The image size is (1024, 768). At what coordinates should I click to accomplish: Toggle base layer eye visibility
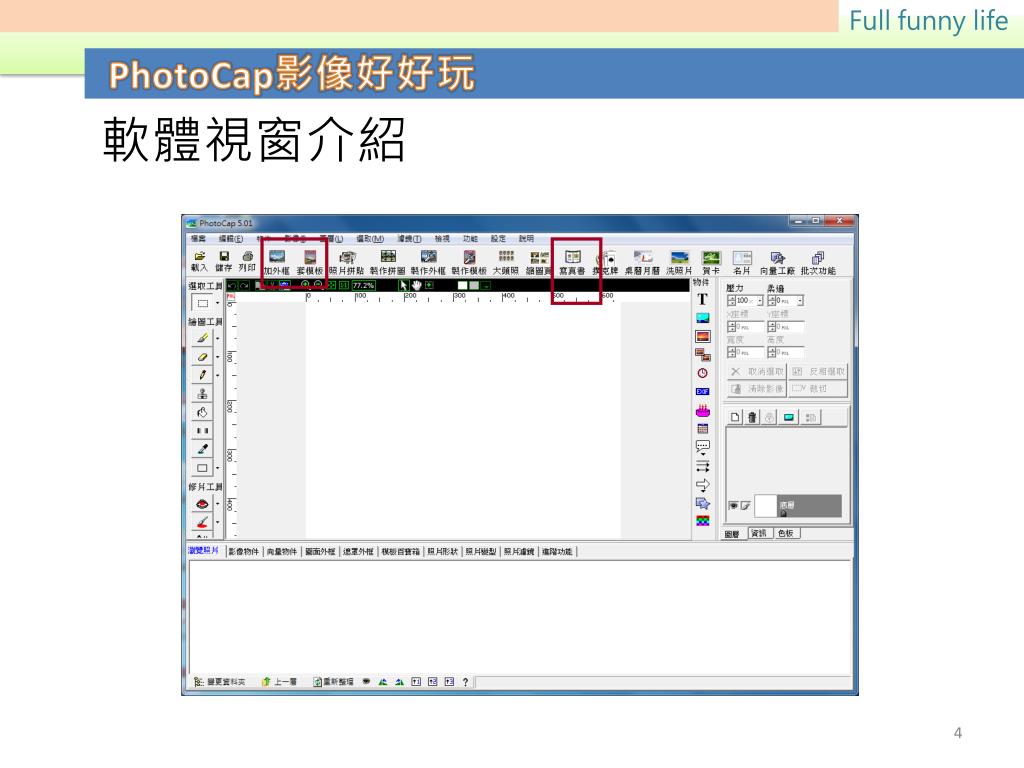pos(733,505)
